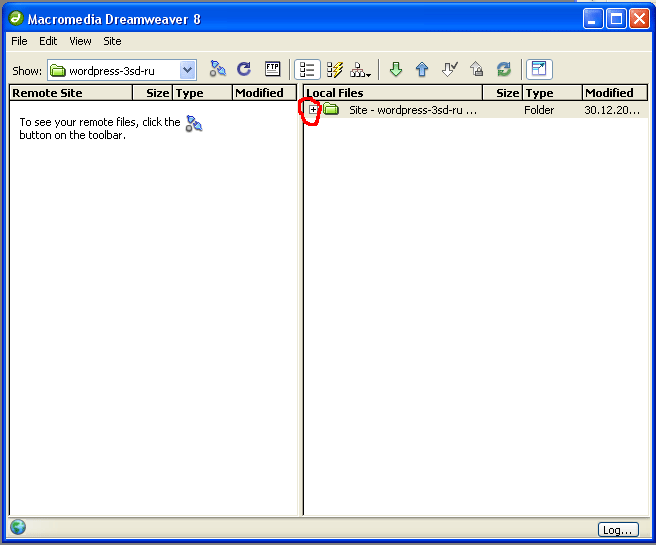This screenshot has width=656, height=545.
Task: Sort by Local Files column header
Action: 393,93
